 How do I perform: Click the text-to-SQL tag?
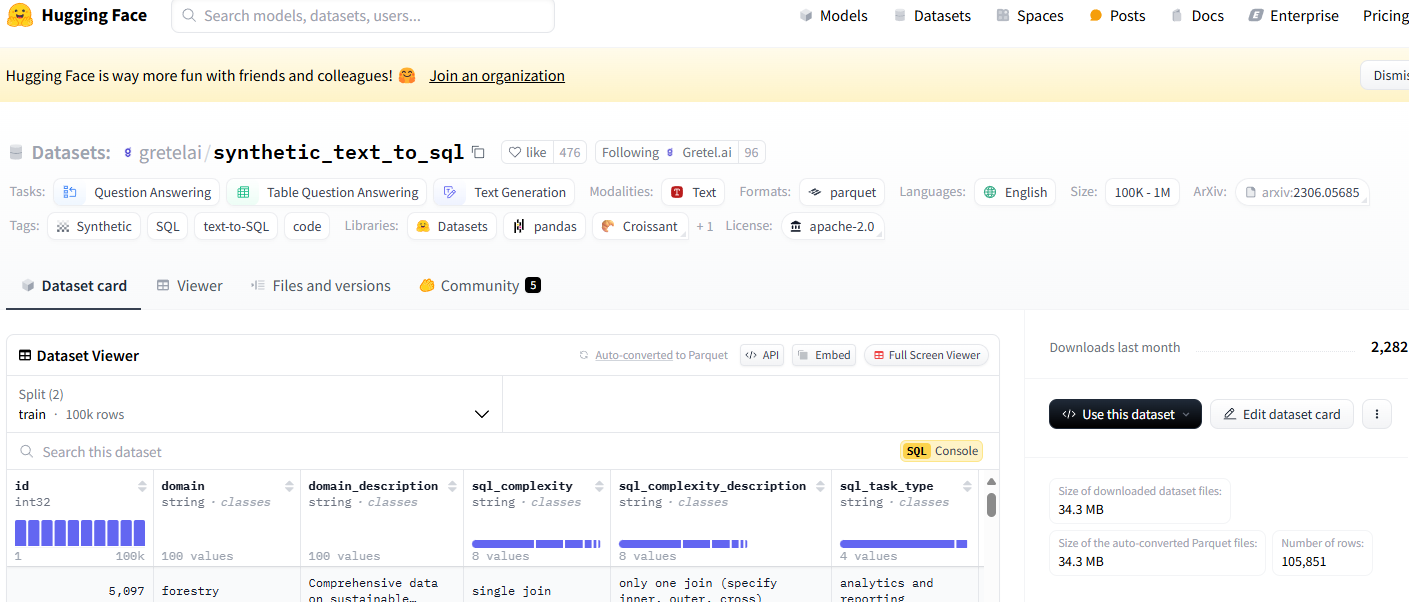coord(236,226)
